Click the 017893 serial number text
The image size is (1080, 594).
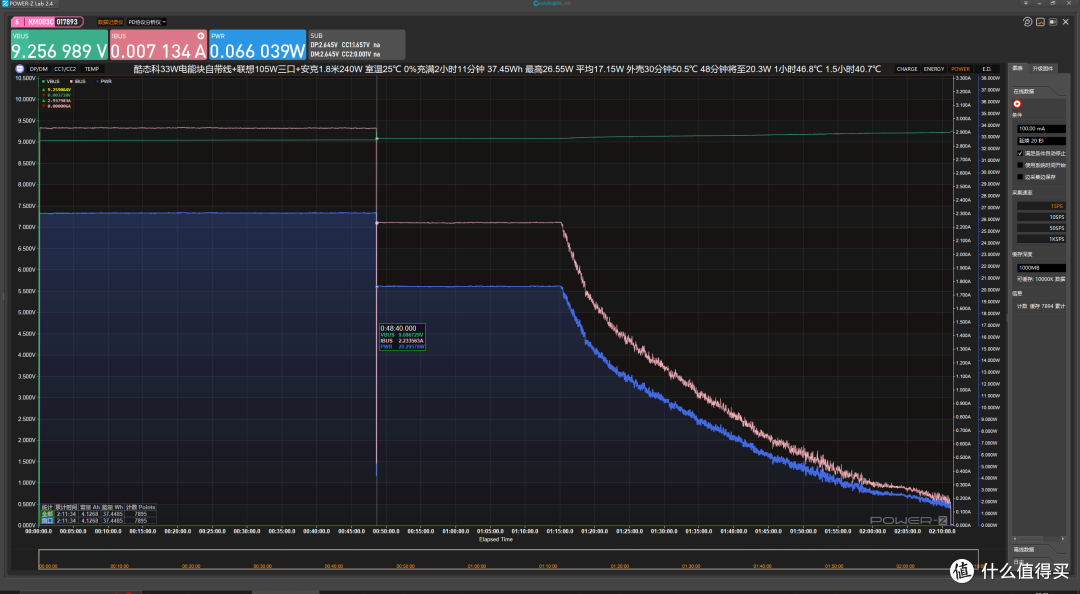67,22
